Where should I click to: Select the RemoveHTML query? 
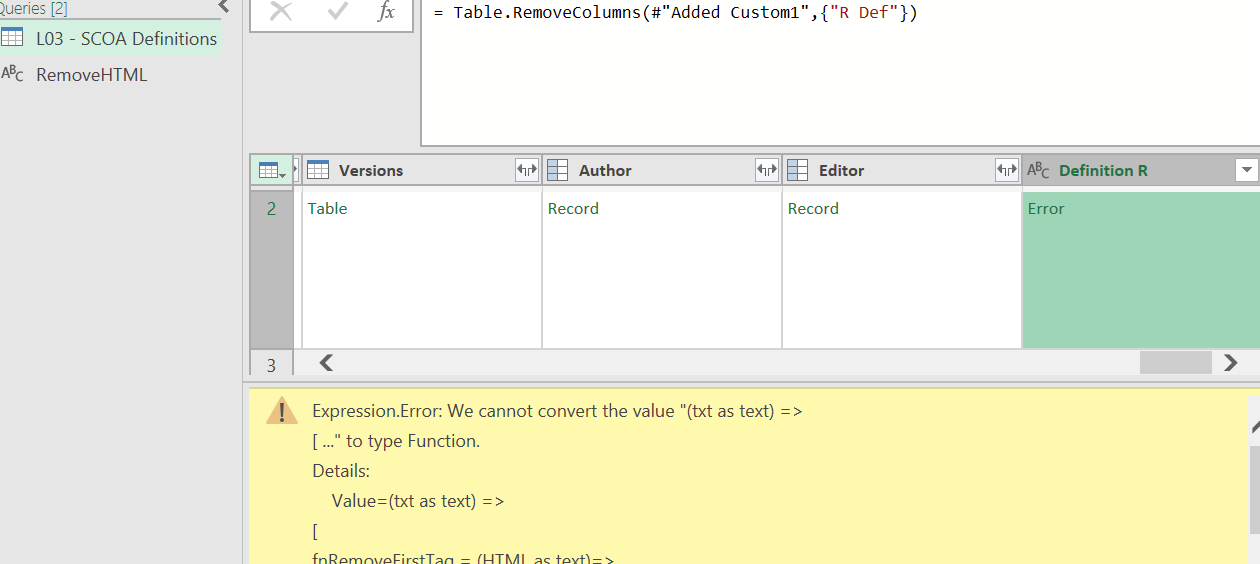[91, 75]
